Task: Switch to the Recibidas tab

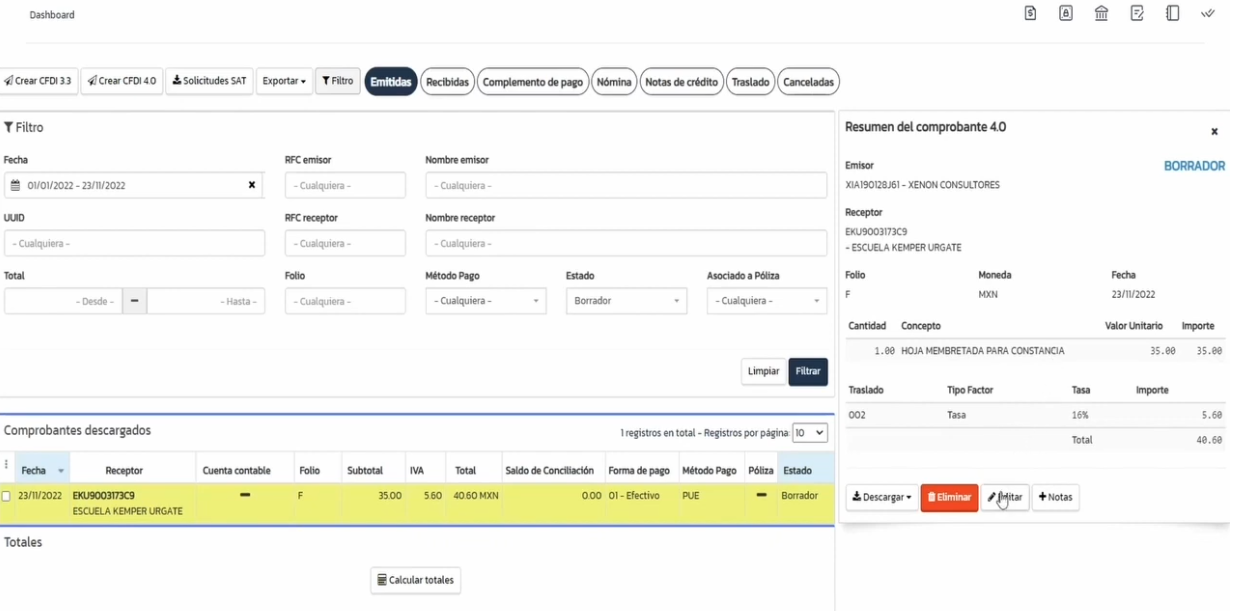Action: coord(447,82)
